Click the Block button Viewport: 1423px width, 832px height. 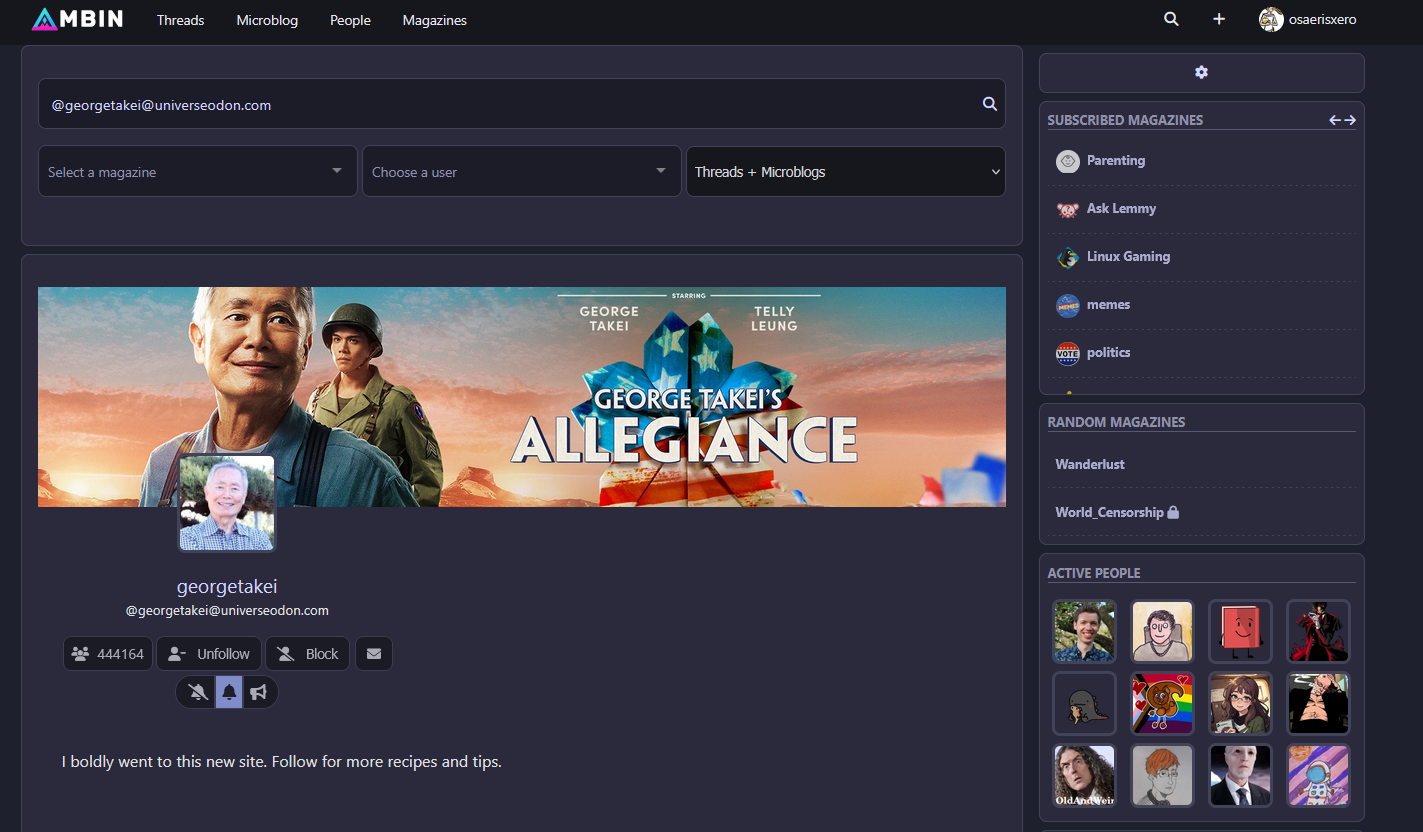(308, 654)
